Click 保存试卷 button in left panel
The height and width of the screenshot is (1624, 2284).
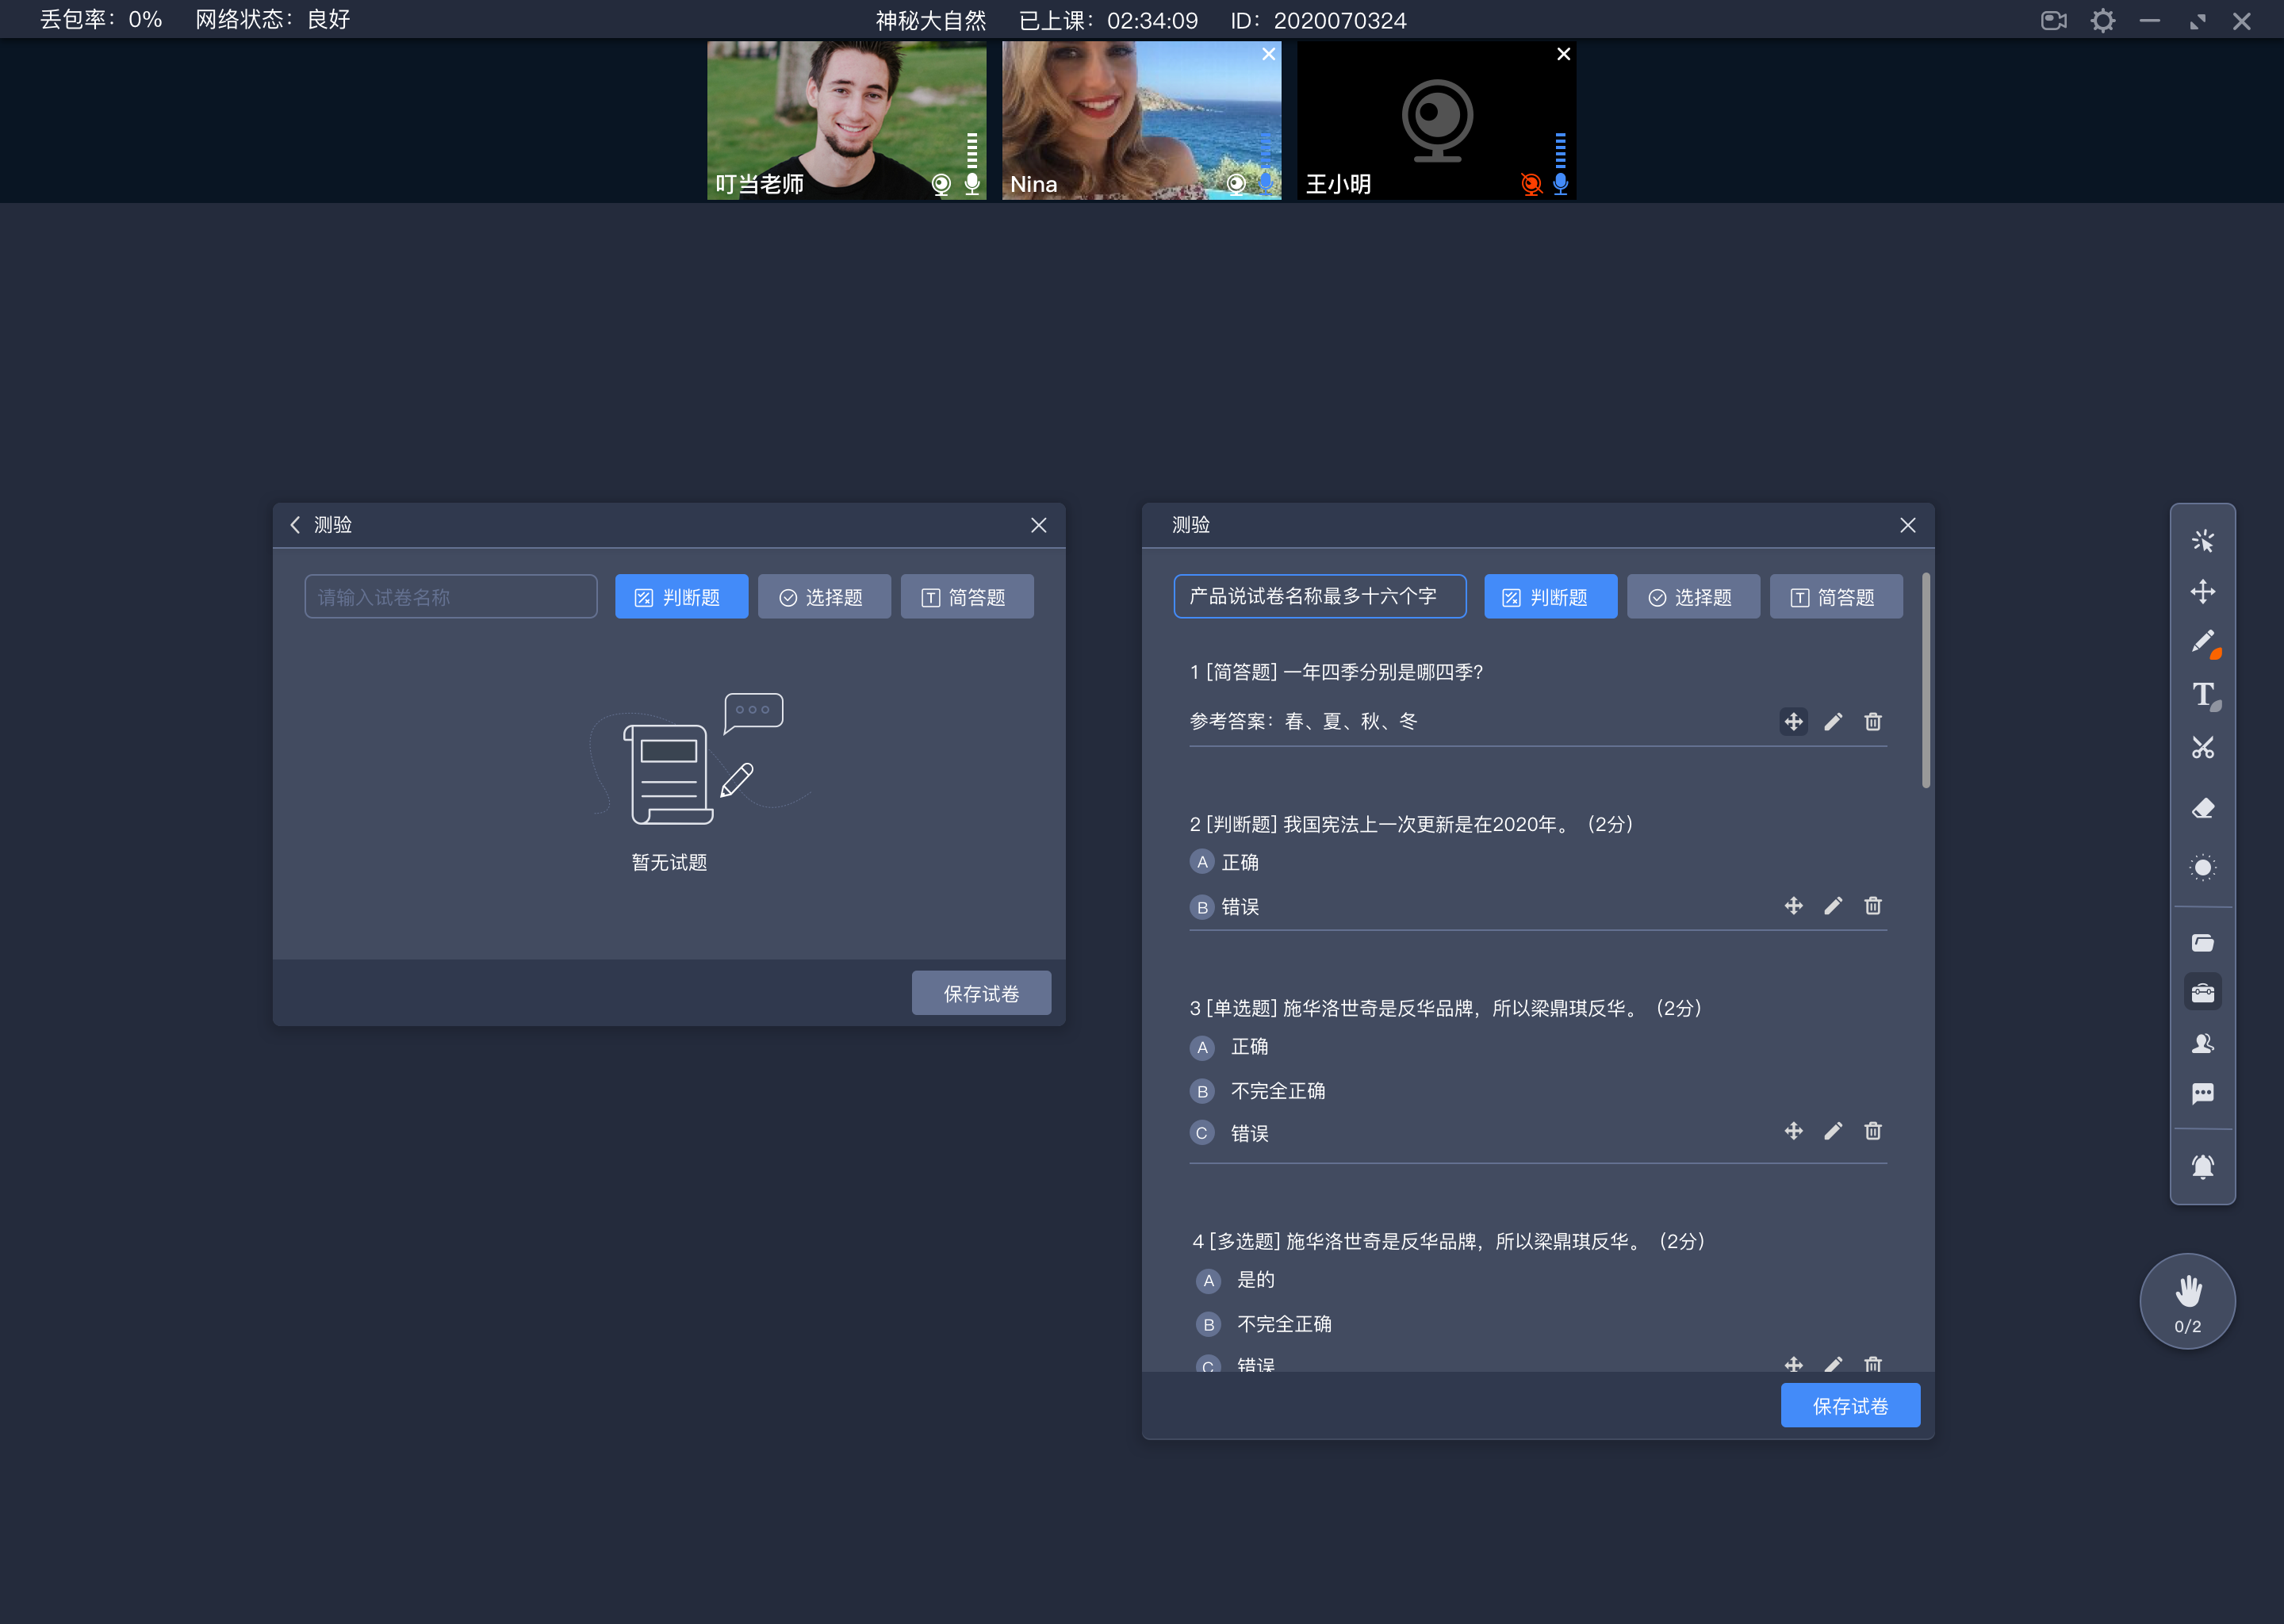click(980, 993)
